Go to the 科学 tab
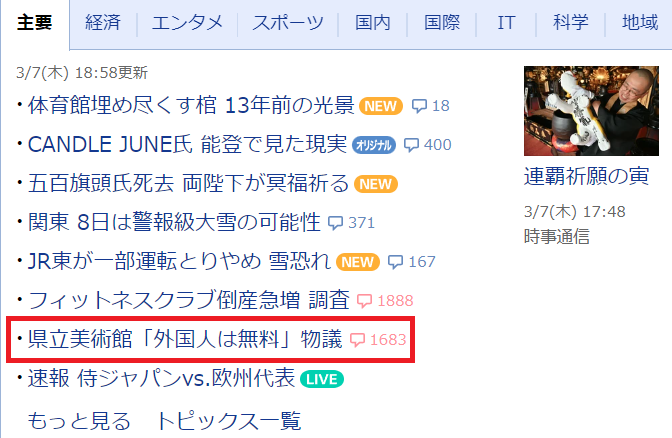 570,22
